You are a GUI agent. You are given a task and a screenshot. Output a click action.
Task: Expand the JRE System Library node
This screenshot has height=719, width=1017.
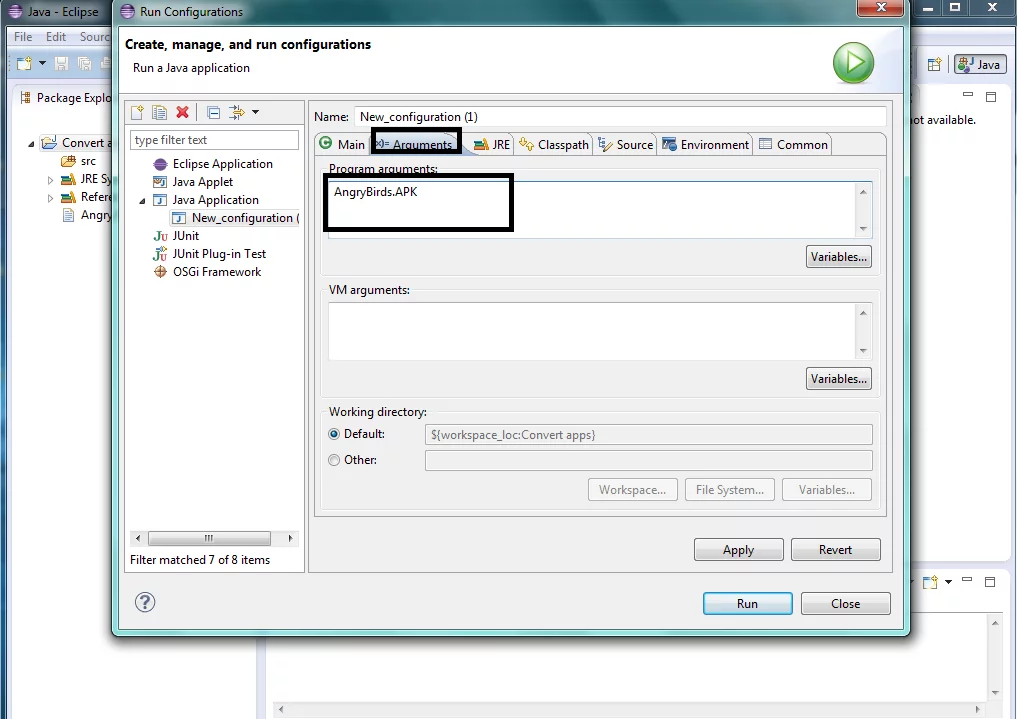pos(51,180)
